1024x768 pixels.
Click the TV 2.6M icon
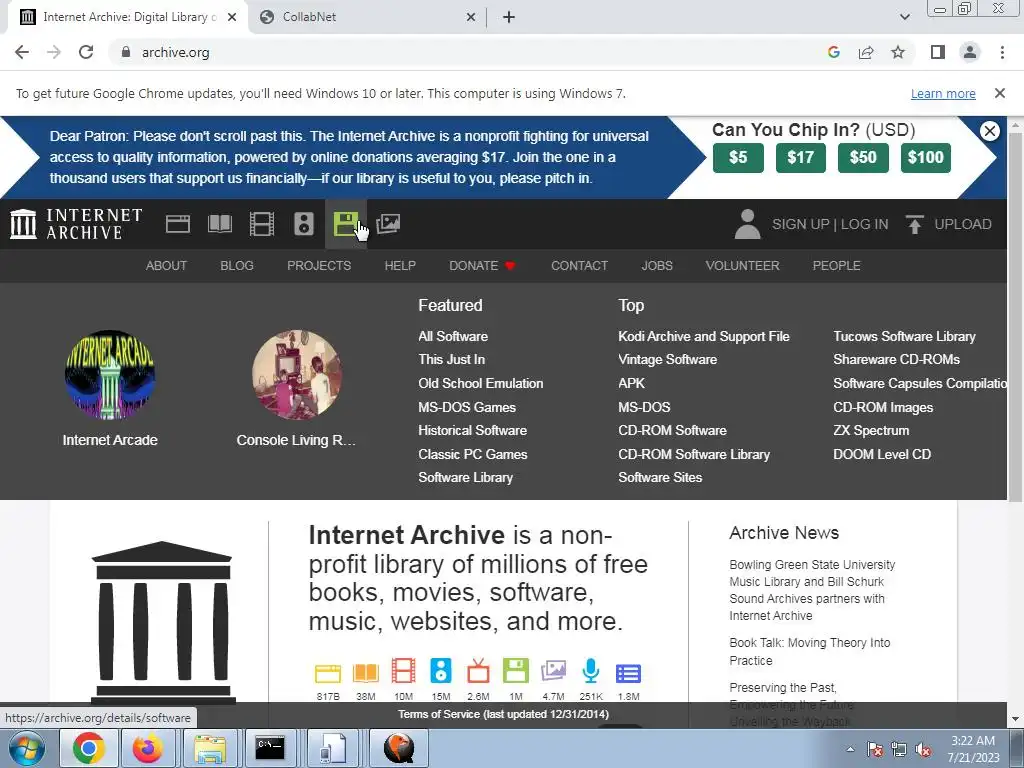[478, 671]
